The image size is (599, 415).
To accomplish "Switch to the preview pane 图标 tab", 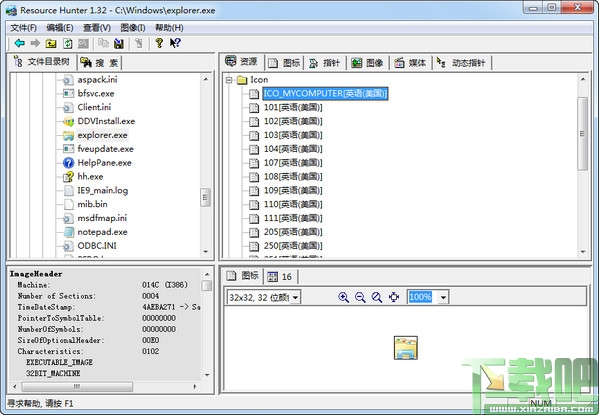I will [242, 276].
